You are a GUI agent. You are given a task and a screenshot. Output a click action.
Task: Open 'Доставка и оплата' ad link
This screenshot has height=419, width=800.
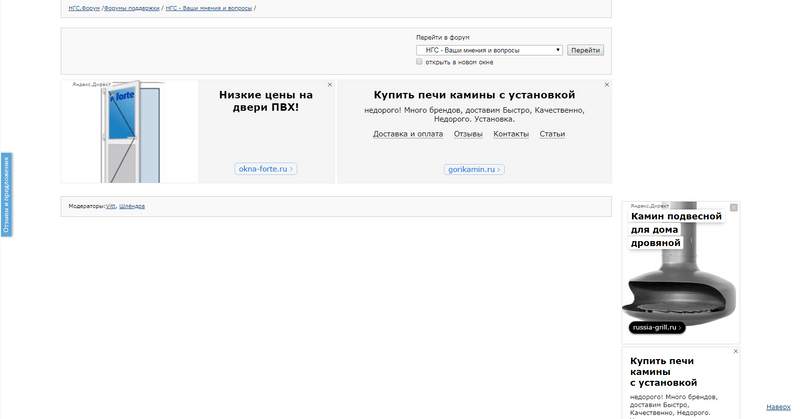408,134
